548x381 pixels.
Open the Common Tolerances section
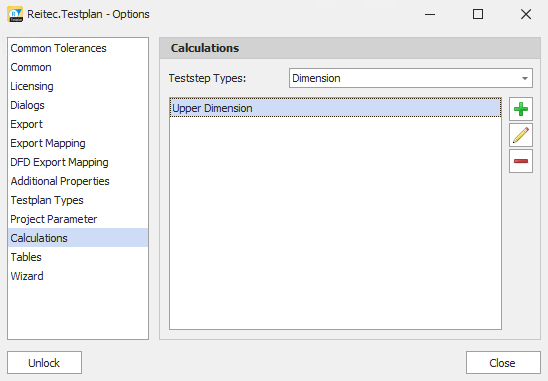[x=58, y=48]
